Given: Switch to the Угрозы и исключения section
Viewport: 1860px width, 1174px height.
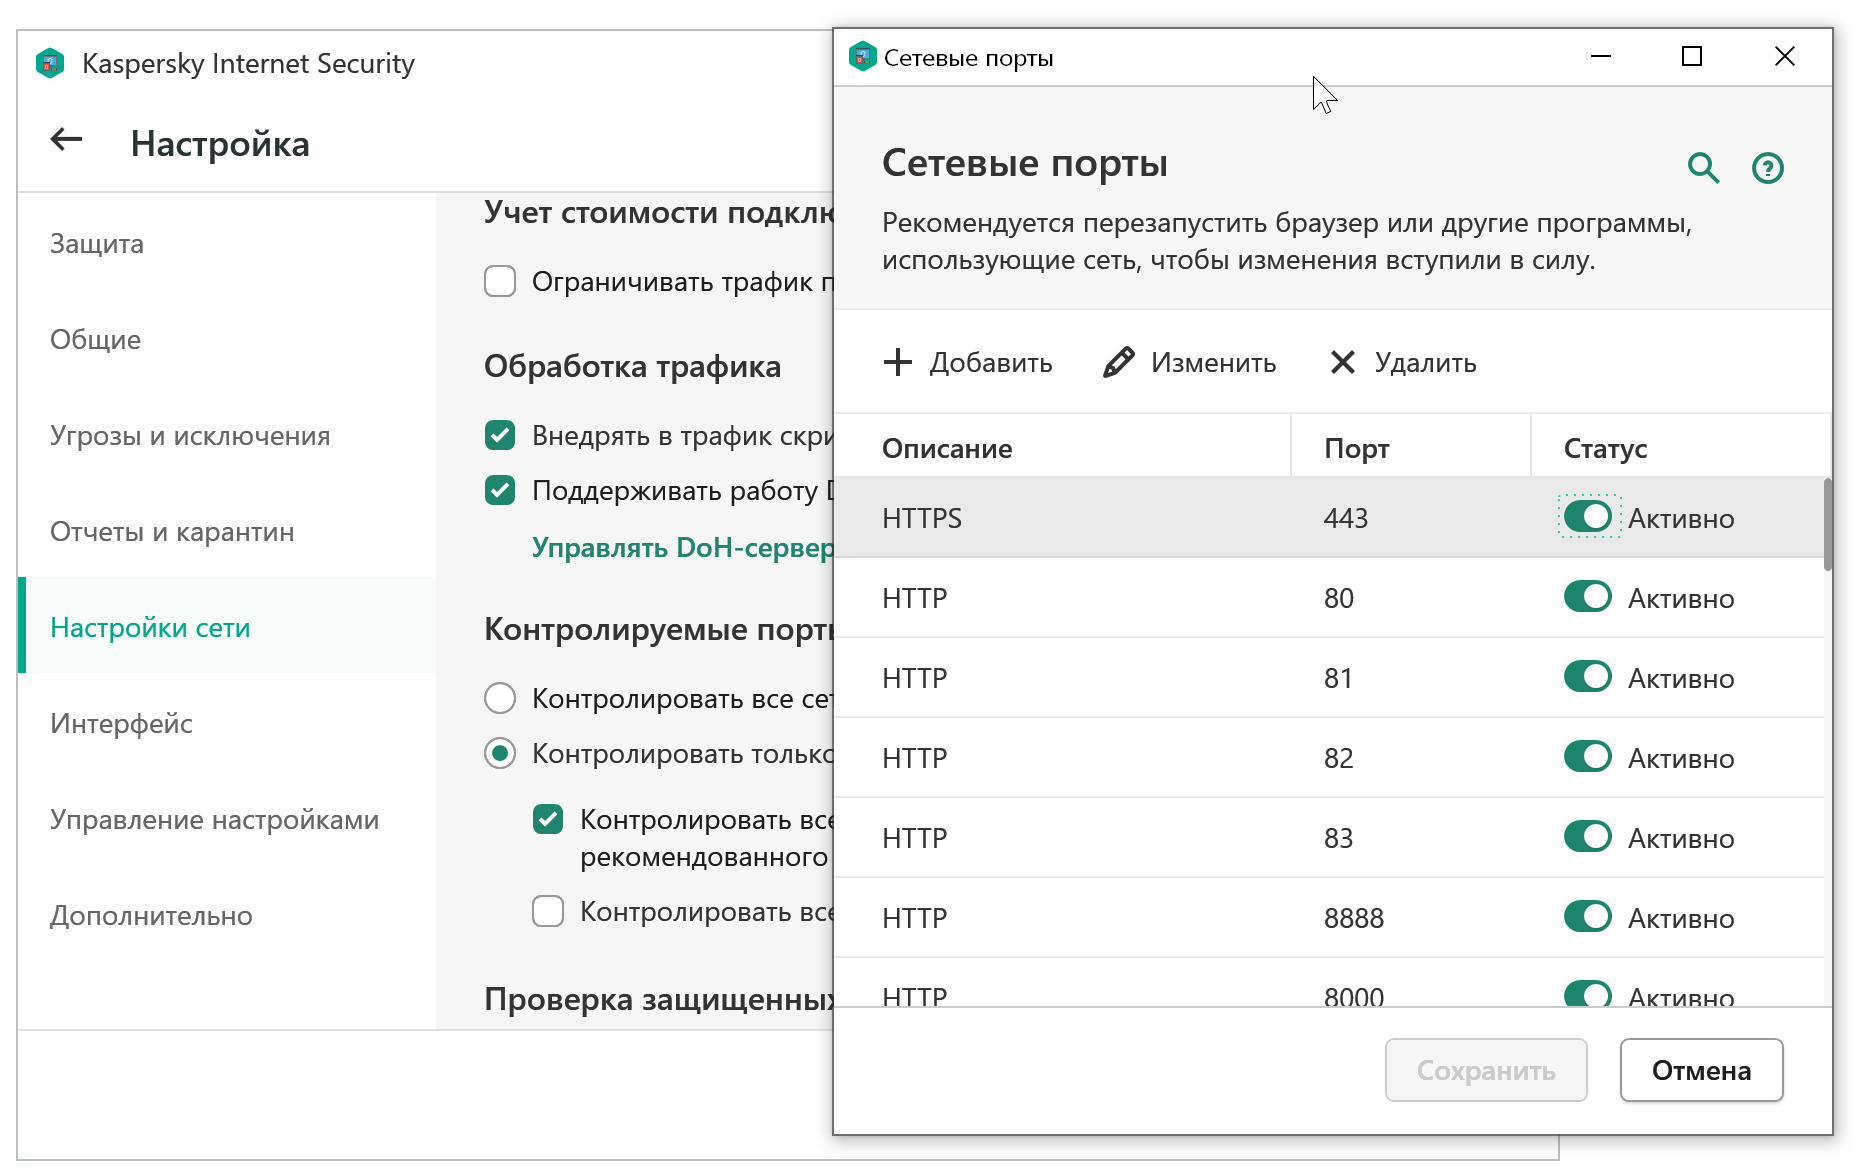Looking at the screenshot, I should coord(190,436).
